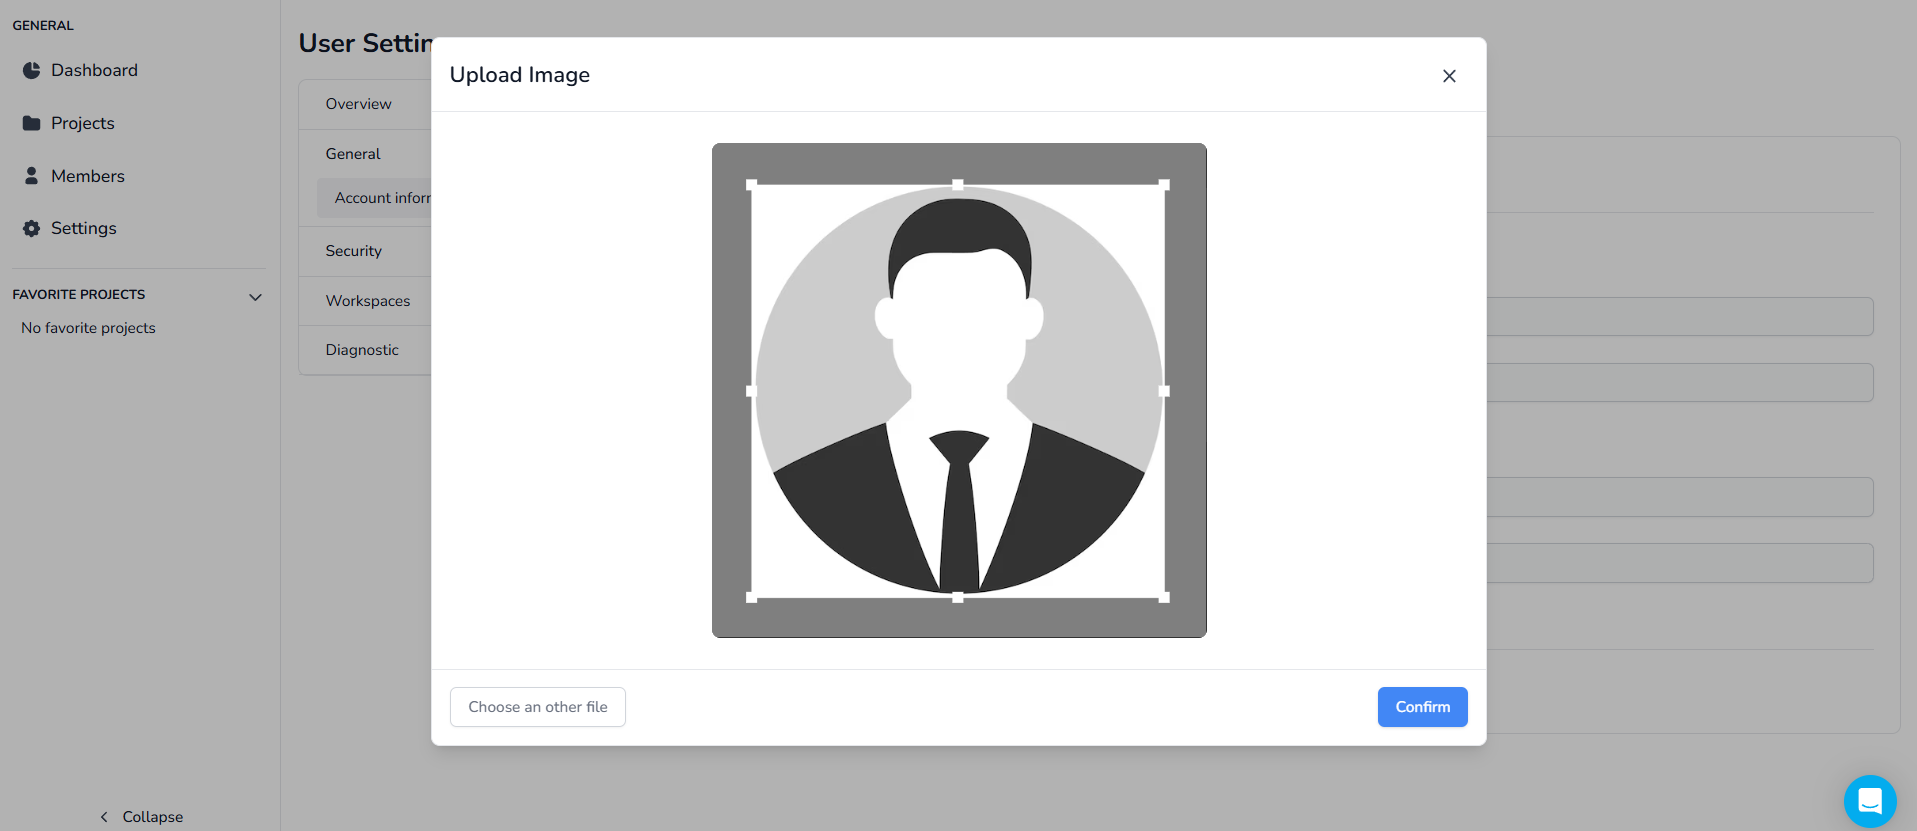
Task: Go to the Workspaces settings tab
Action: click(367, 301)
